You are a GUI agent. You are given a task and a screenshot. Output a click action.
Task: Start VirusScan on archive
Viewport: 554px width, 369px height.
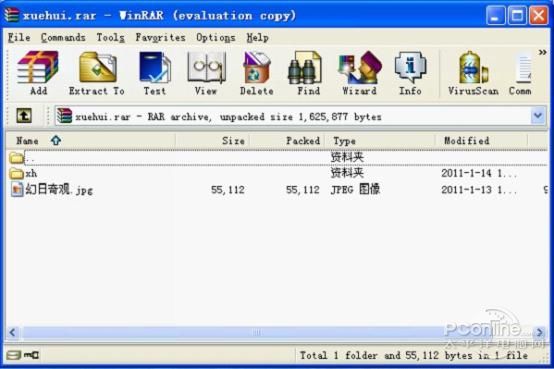[x=473, y=73]
